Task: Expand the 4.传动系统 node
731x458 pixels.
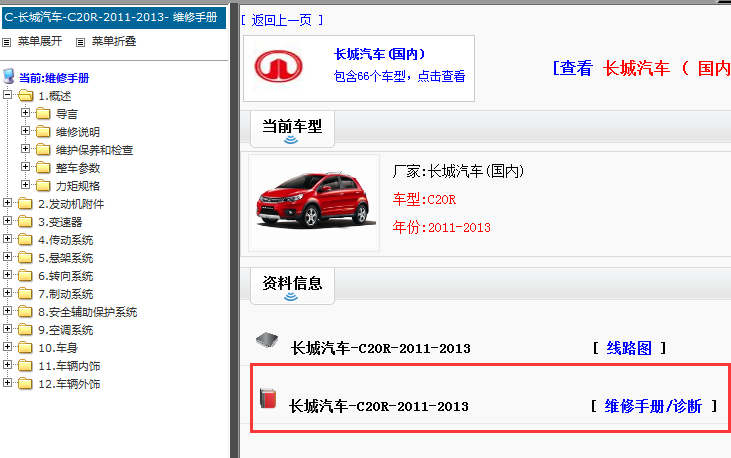Action: (x=7, y=238)
